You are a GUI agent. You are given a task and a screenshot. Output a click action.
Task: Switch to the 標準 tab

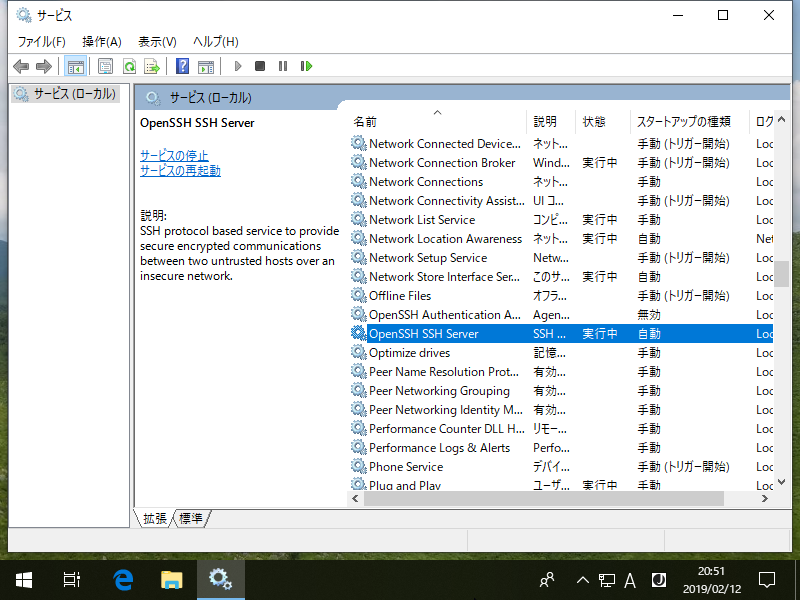coord(189,518)
